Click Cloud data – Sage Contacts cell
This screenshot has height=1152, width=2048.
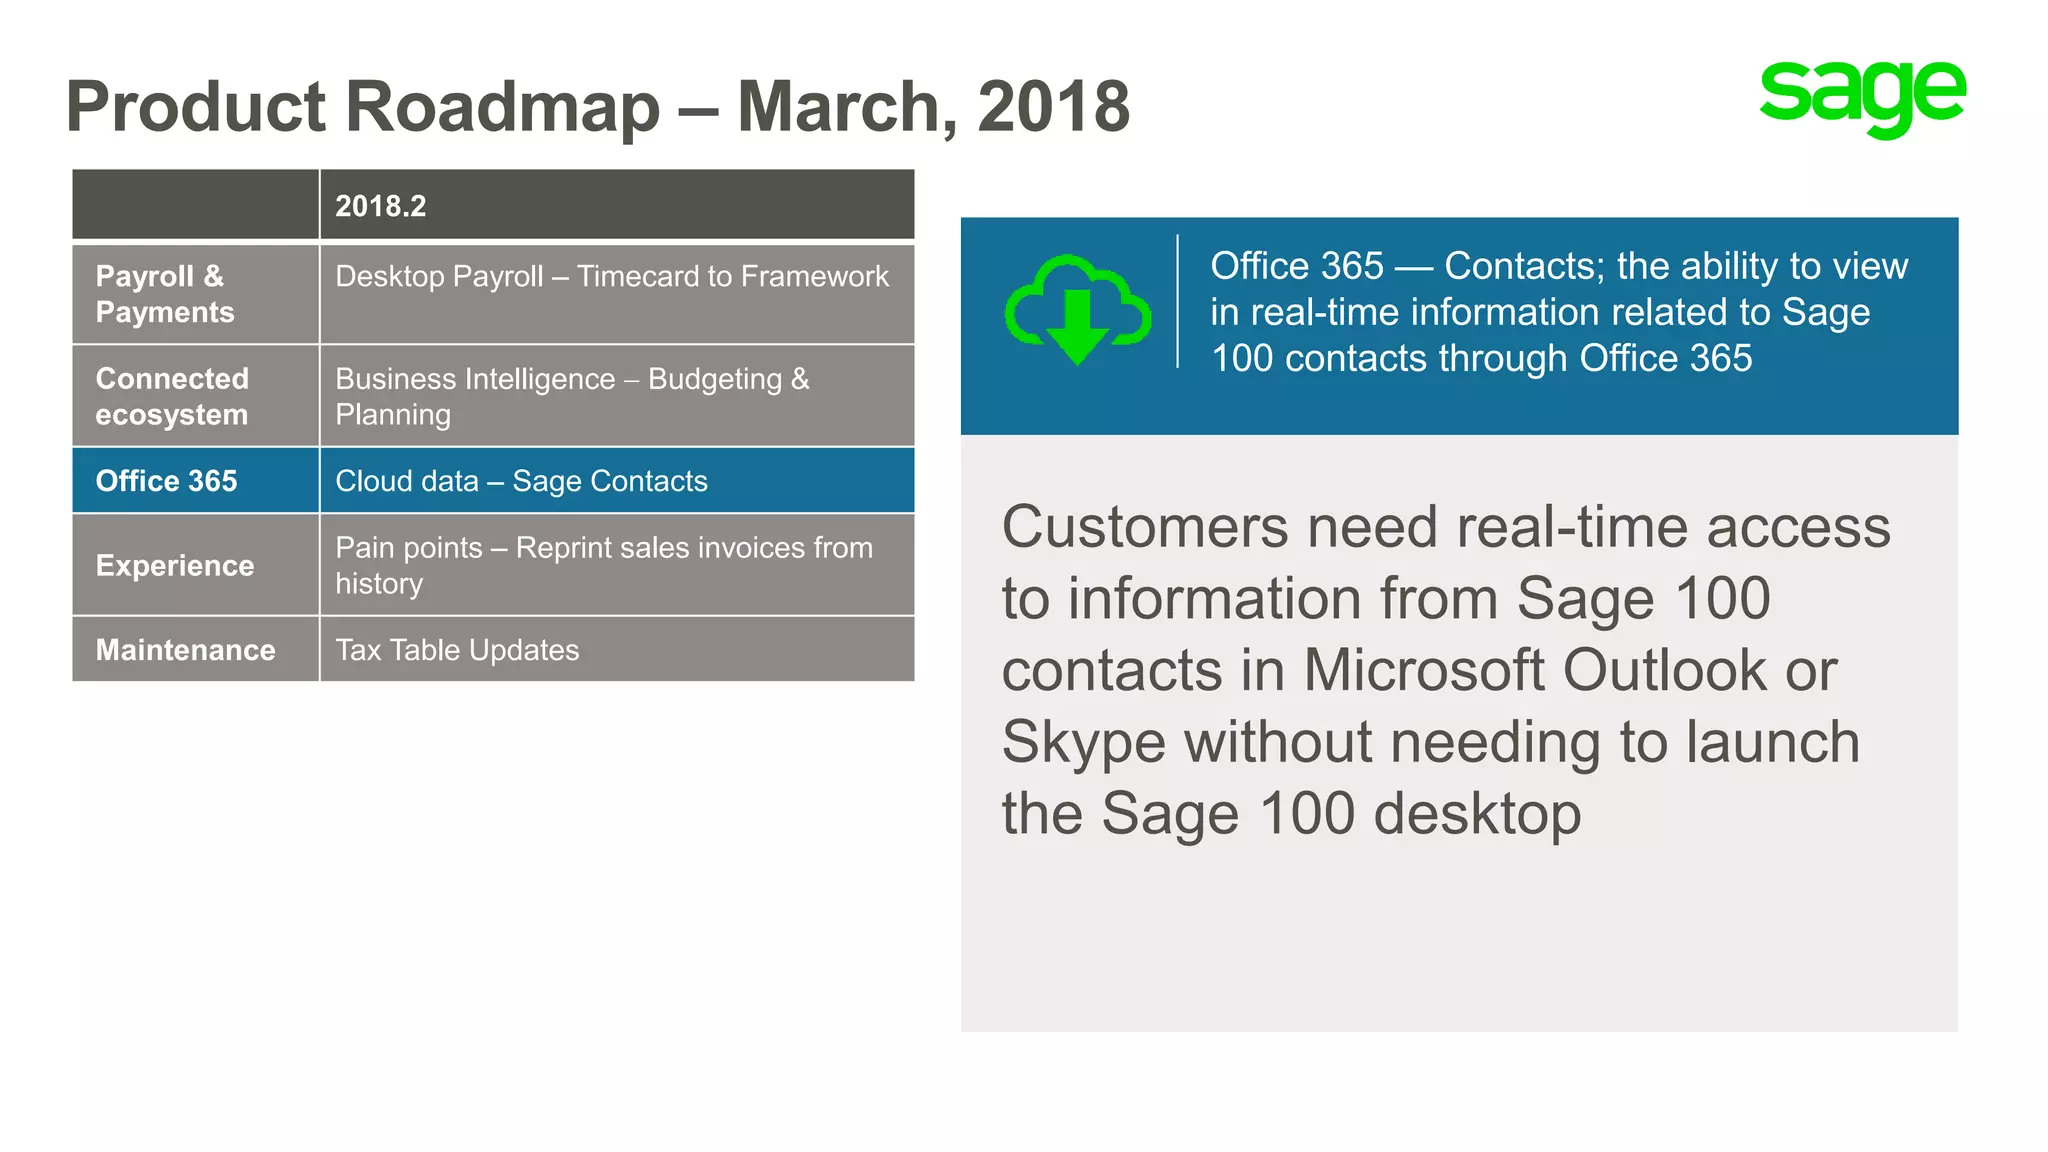click(x=617, y=480)
